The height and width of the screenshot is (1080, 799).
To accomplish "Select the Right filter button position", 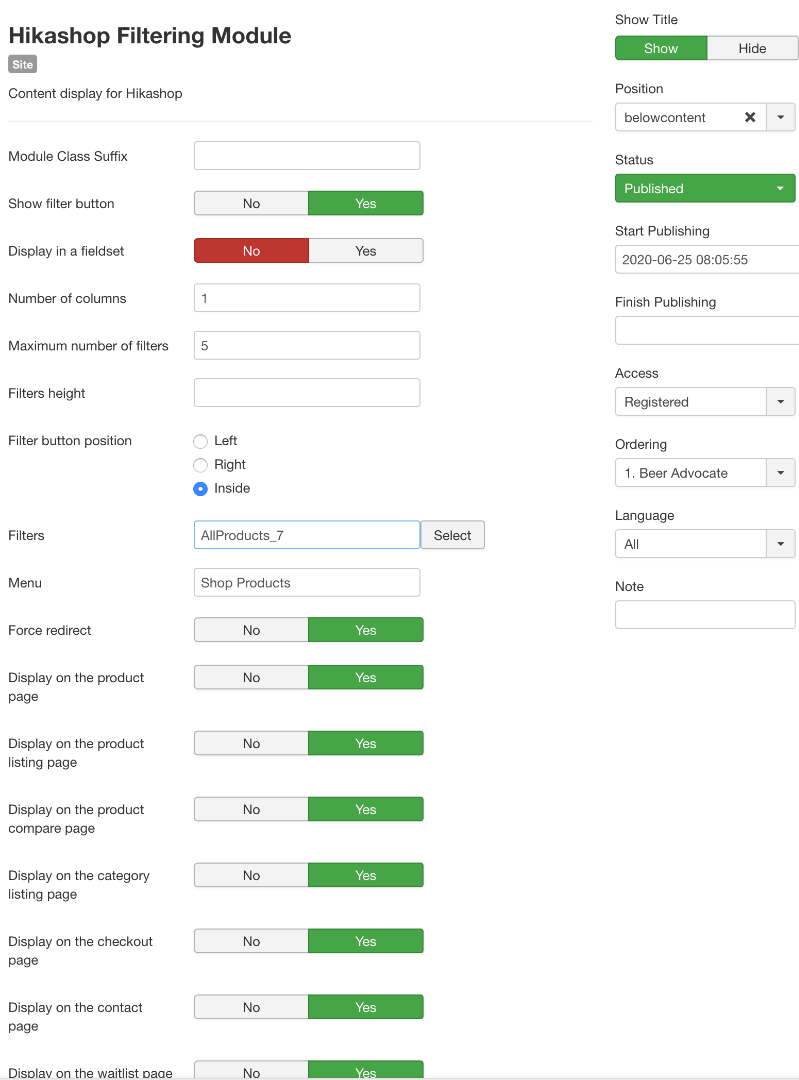I will pyautogui.click(x=201, y=465).
